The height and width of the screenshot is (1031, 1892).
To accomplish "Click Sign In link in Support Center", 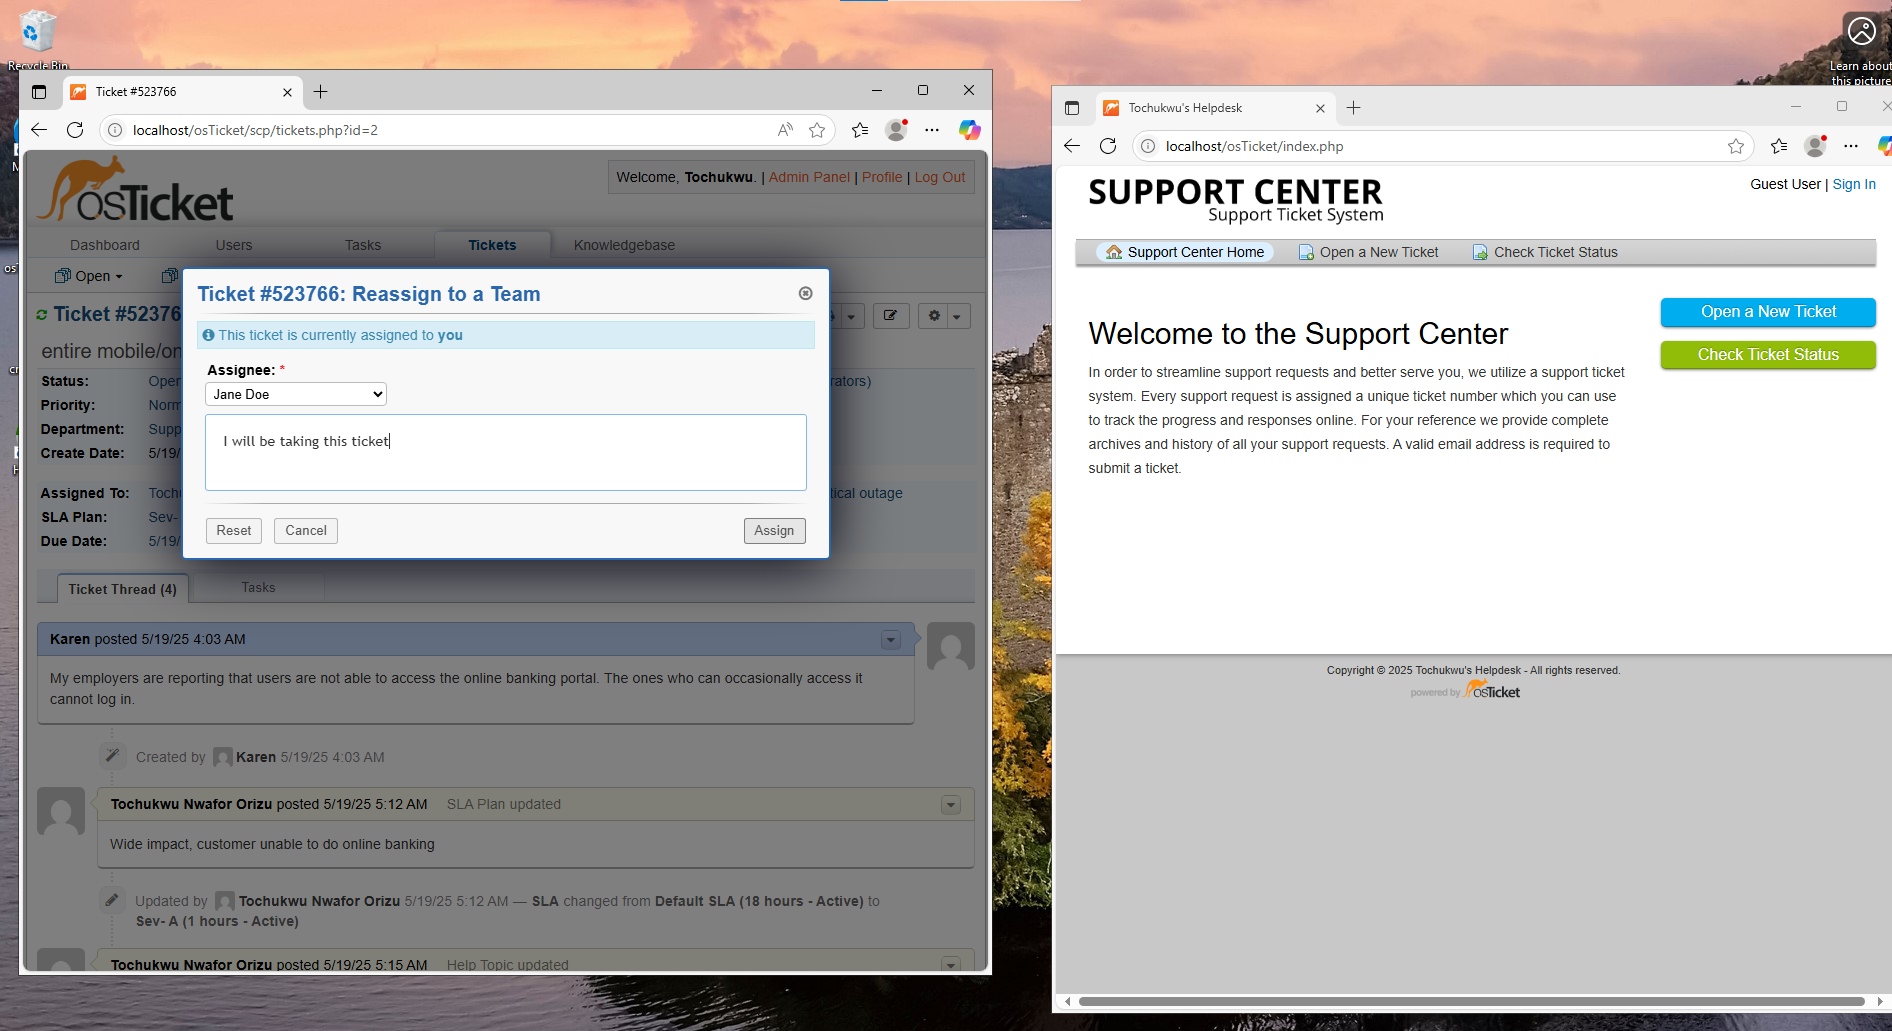I will [x=1854, y=184].
